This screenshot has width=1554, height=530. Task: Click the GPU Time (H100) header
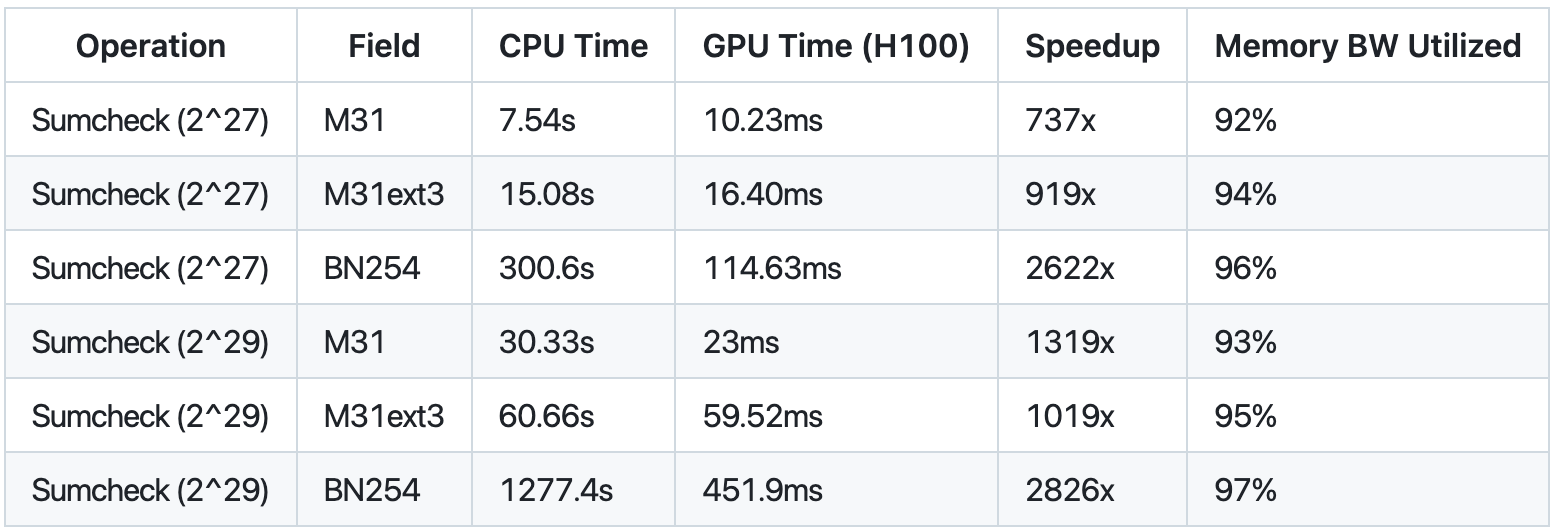(836, 46)
